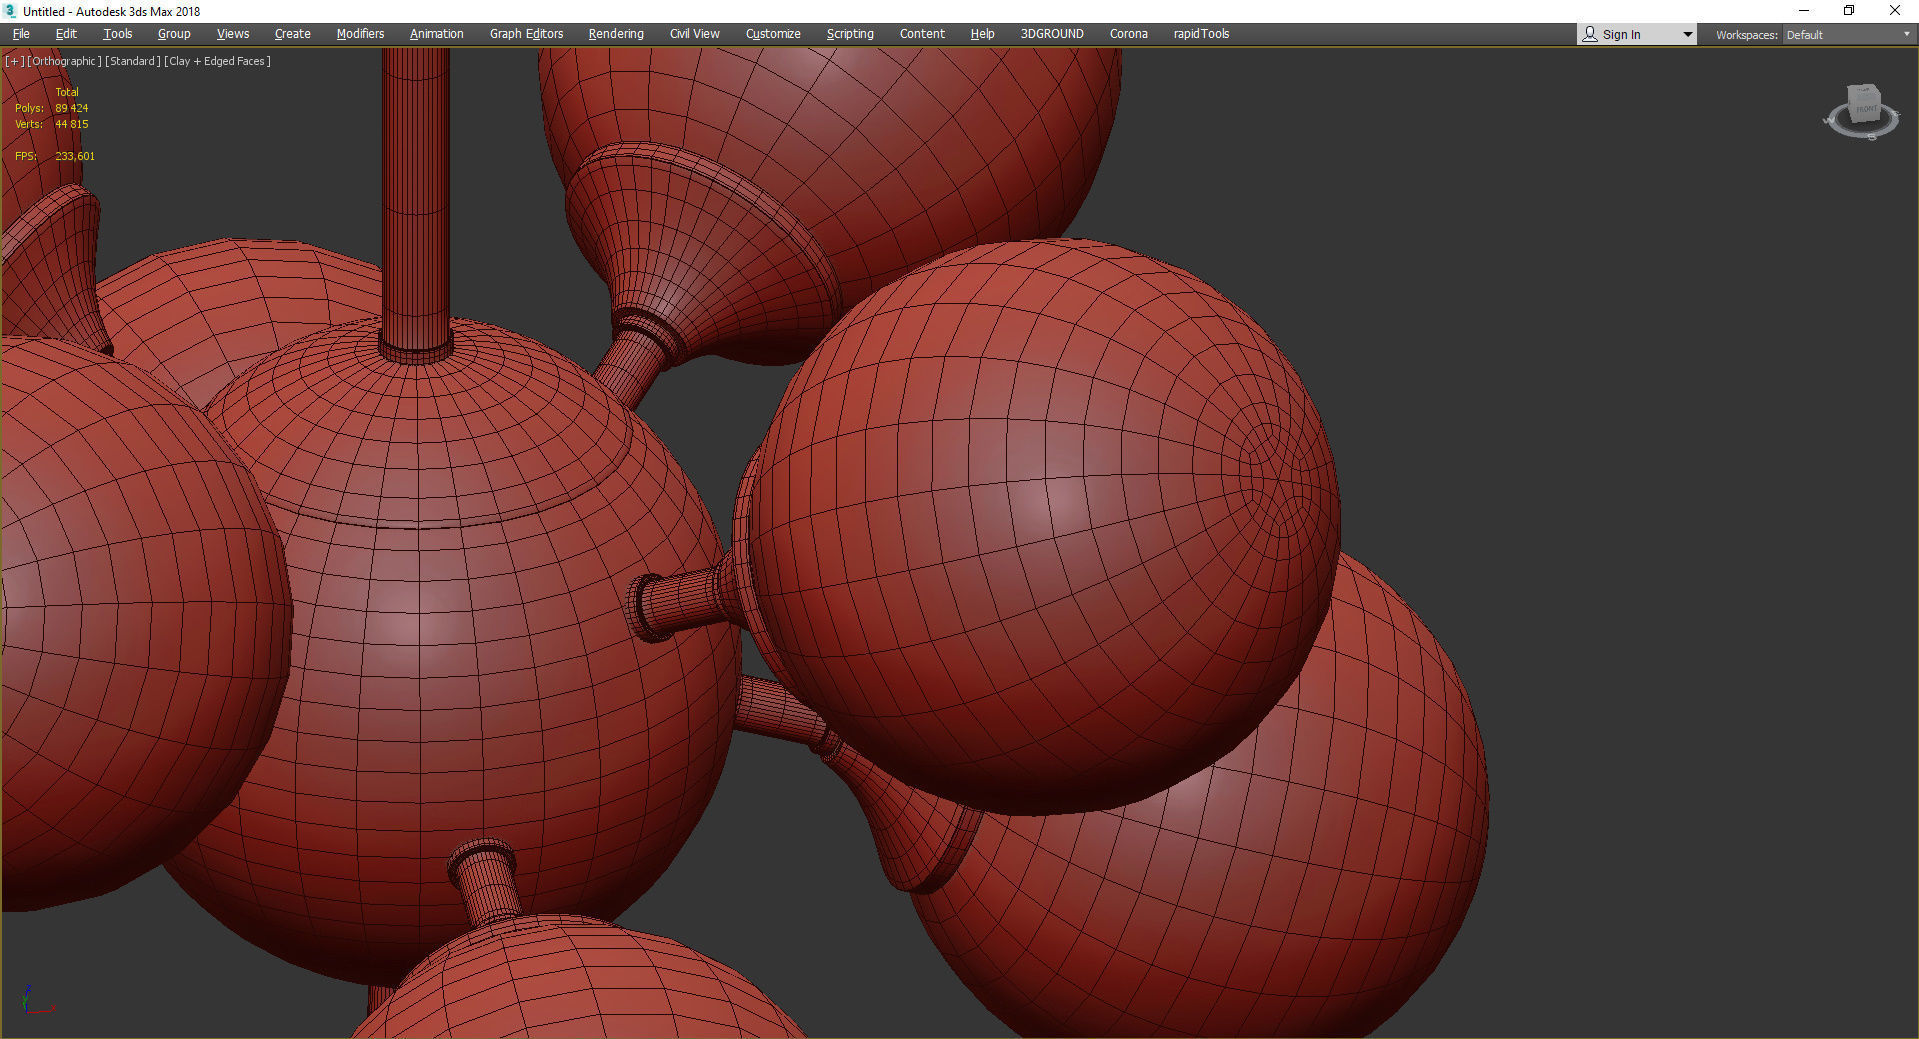Minimize the 3ds Max window

pyautogui.click(x=1804, y=11)
